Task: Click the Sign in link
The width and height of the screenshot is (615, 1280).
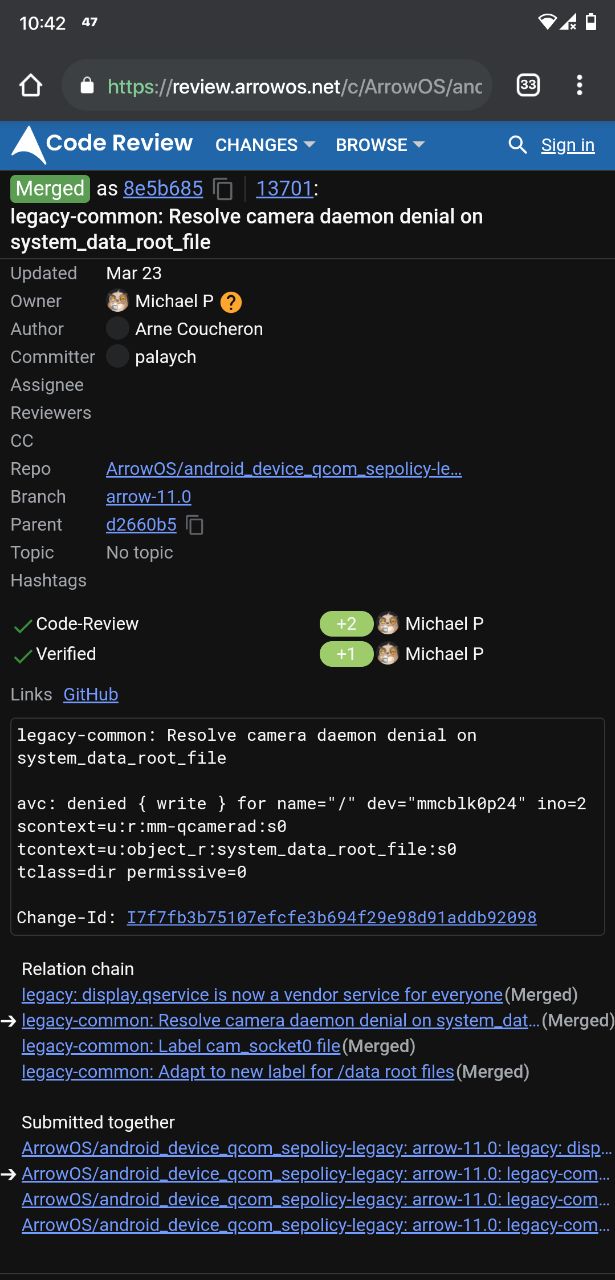Action: click(568, 145)
